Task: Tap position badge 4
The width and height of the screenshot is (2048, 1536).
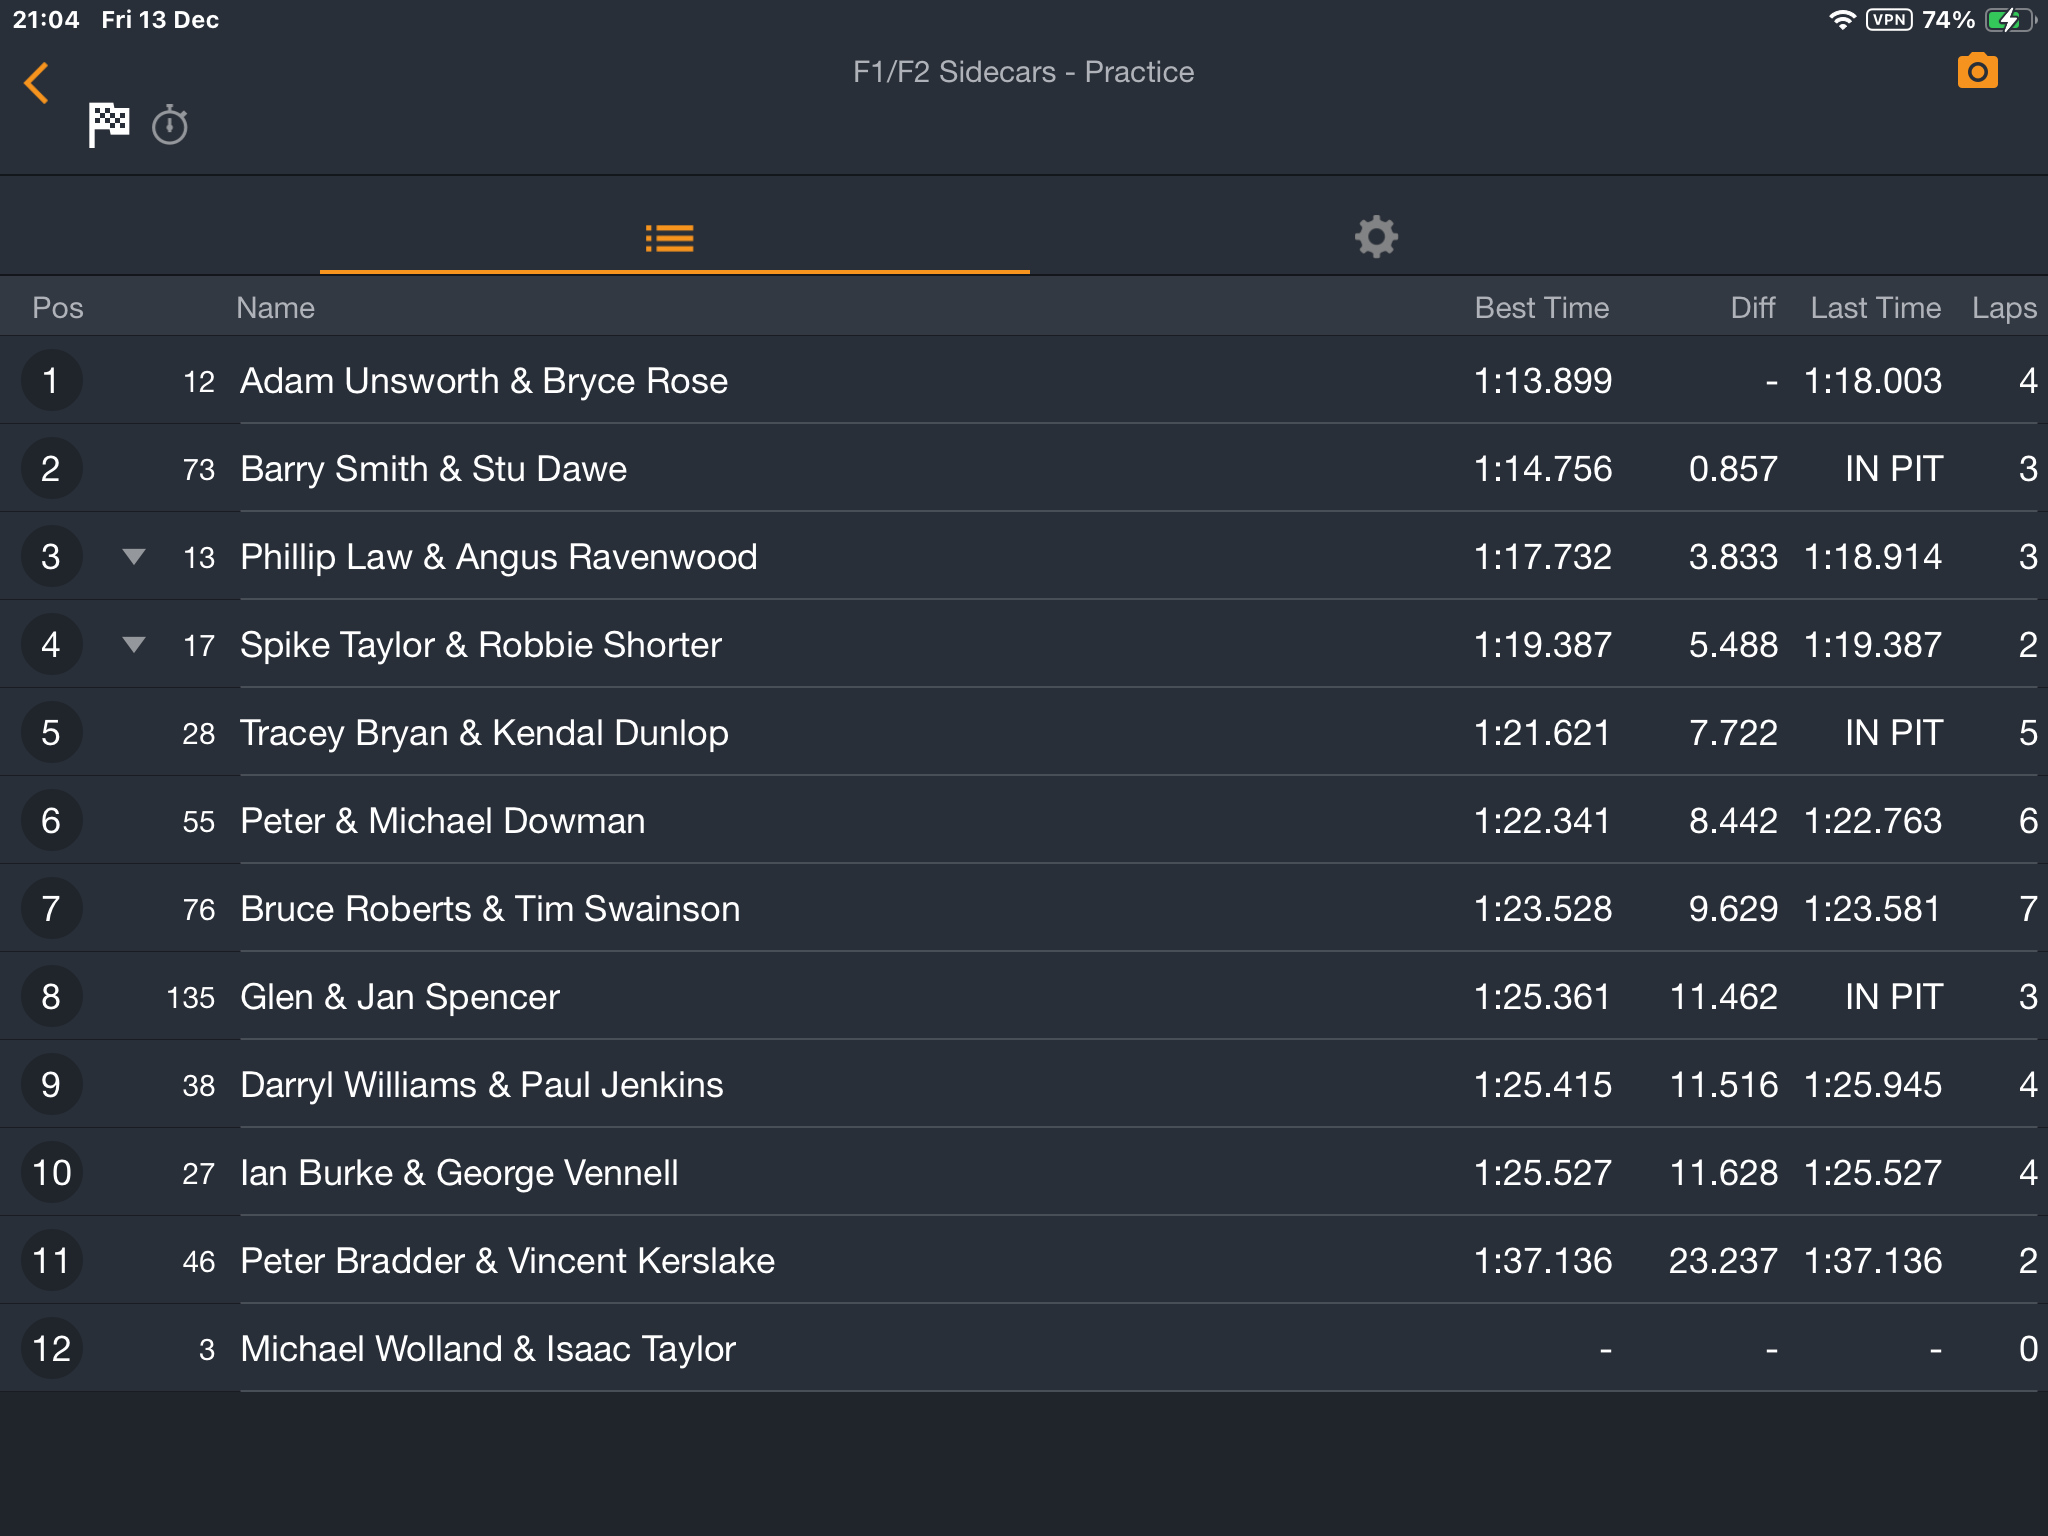Action: tap(51, 645)
